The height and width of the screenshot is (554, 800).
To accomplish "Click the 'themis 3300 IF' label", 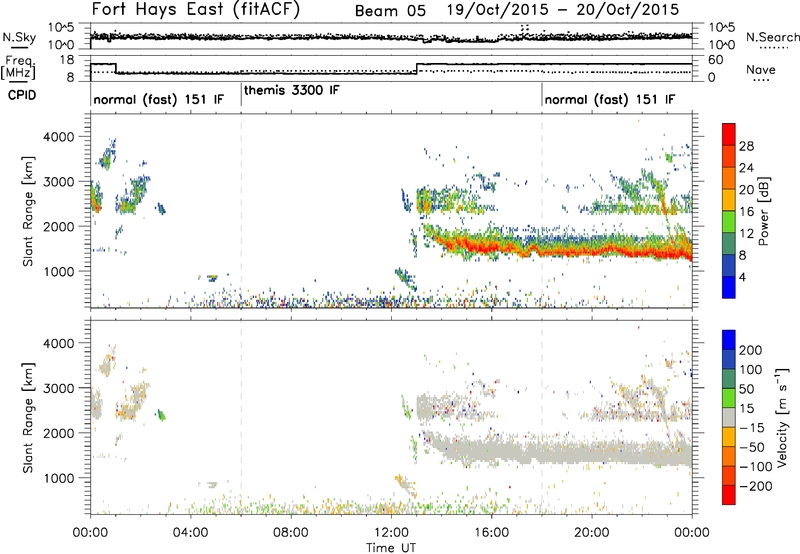I will [x=291, y=90].
